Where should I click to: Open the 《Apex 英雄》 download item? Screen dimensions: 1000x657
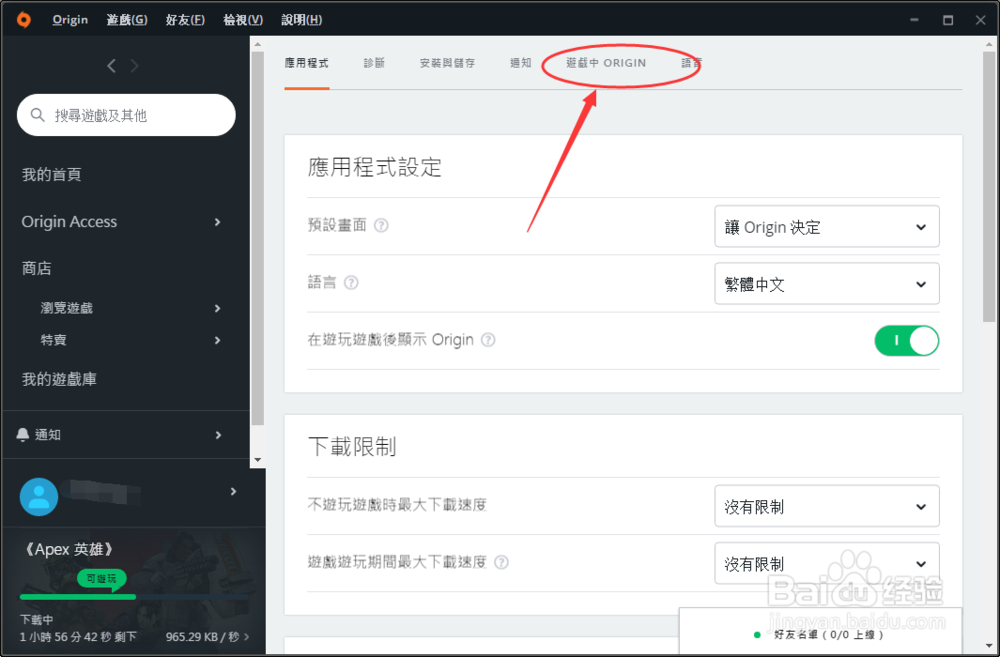pos(68,549)
